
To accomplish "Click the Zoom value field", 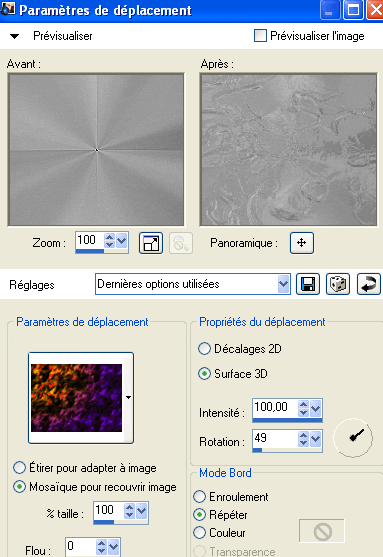I will (90, 240).
